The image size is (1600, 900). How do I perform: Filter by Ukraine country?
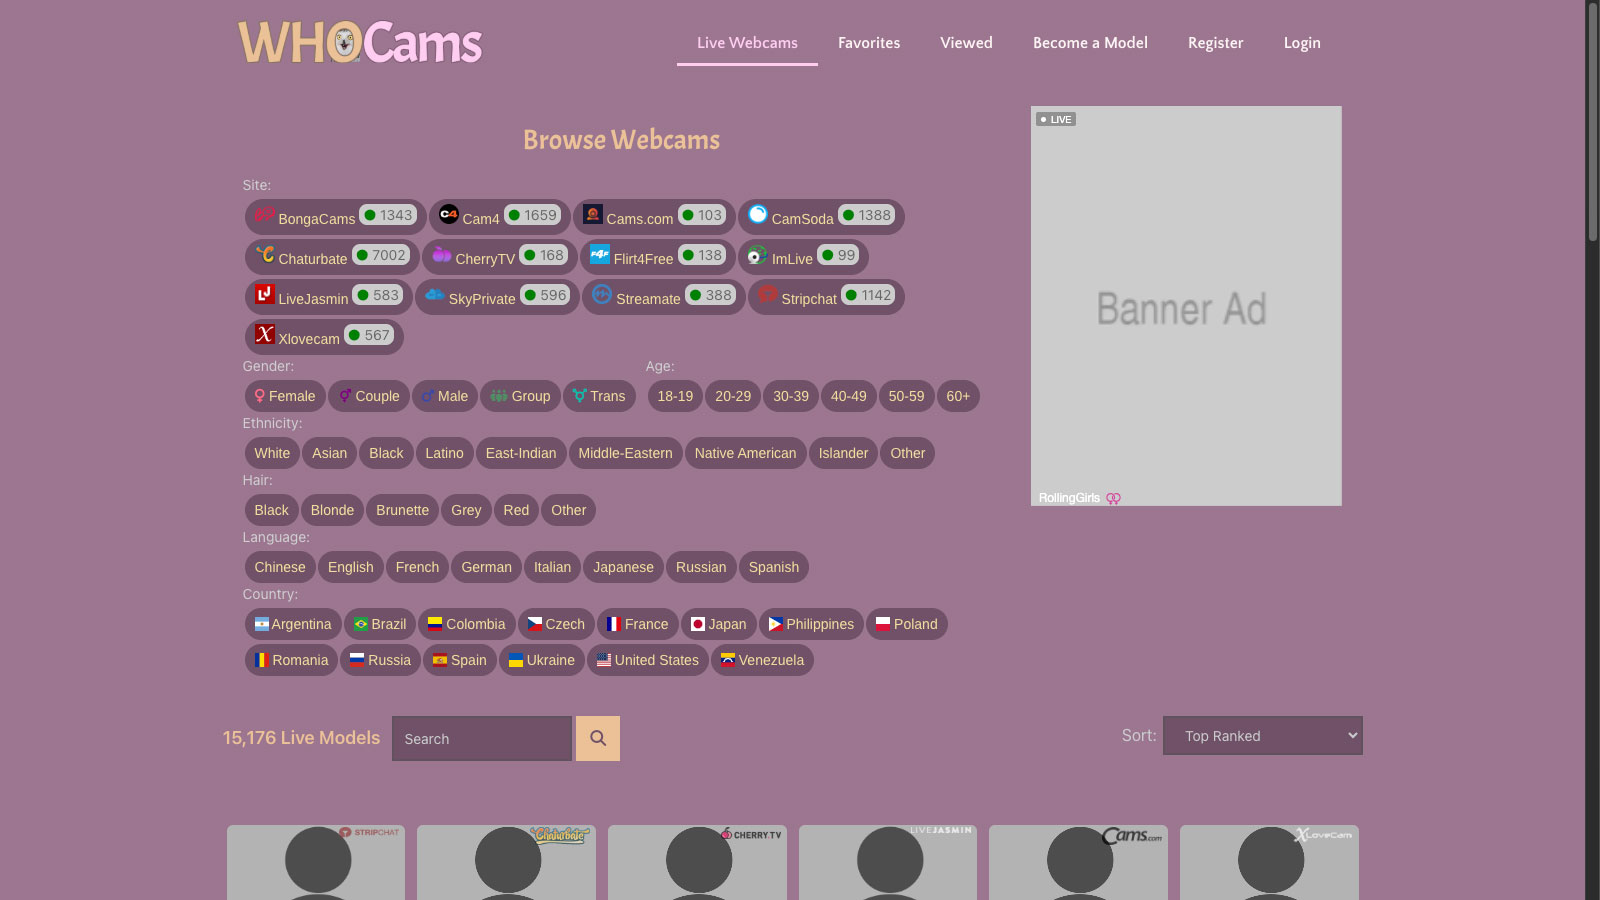[542, 660]
